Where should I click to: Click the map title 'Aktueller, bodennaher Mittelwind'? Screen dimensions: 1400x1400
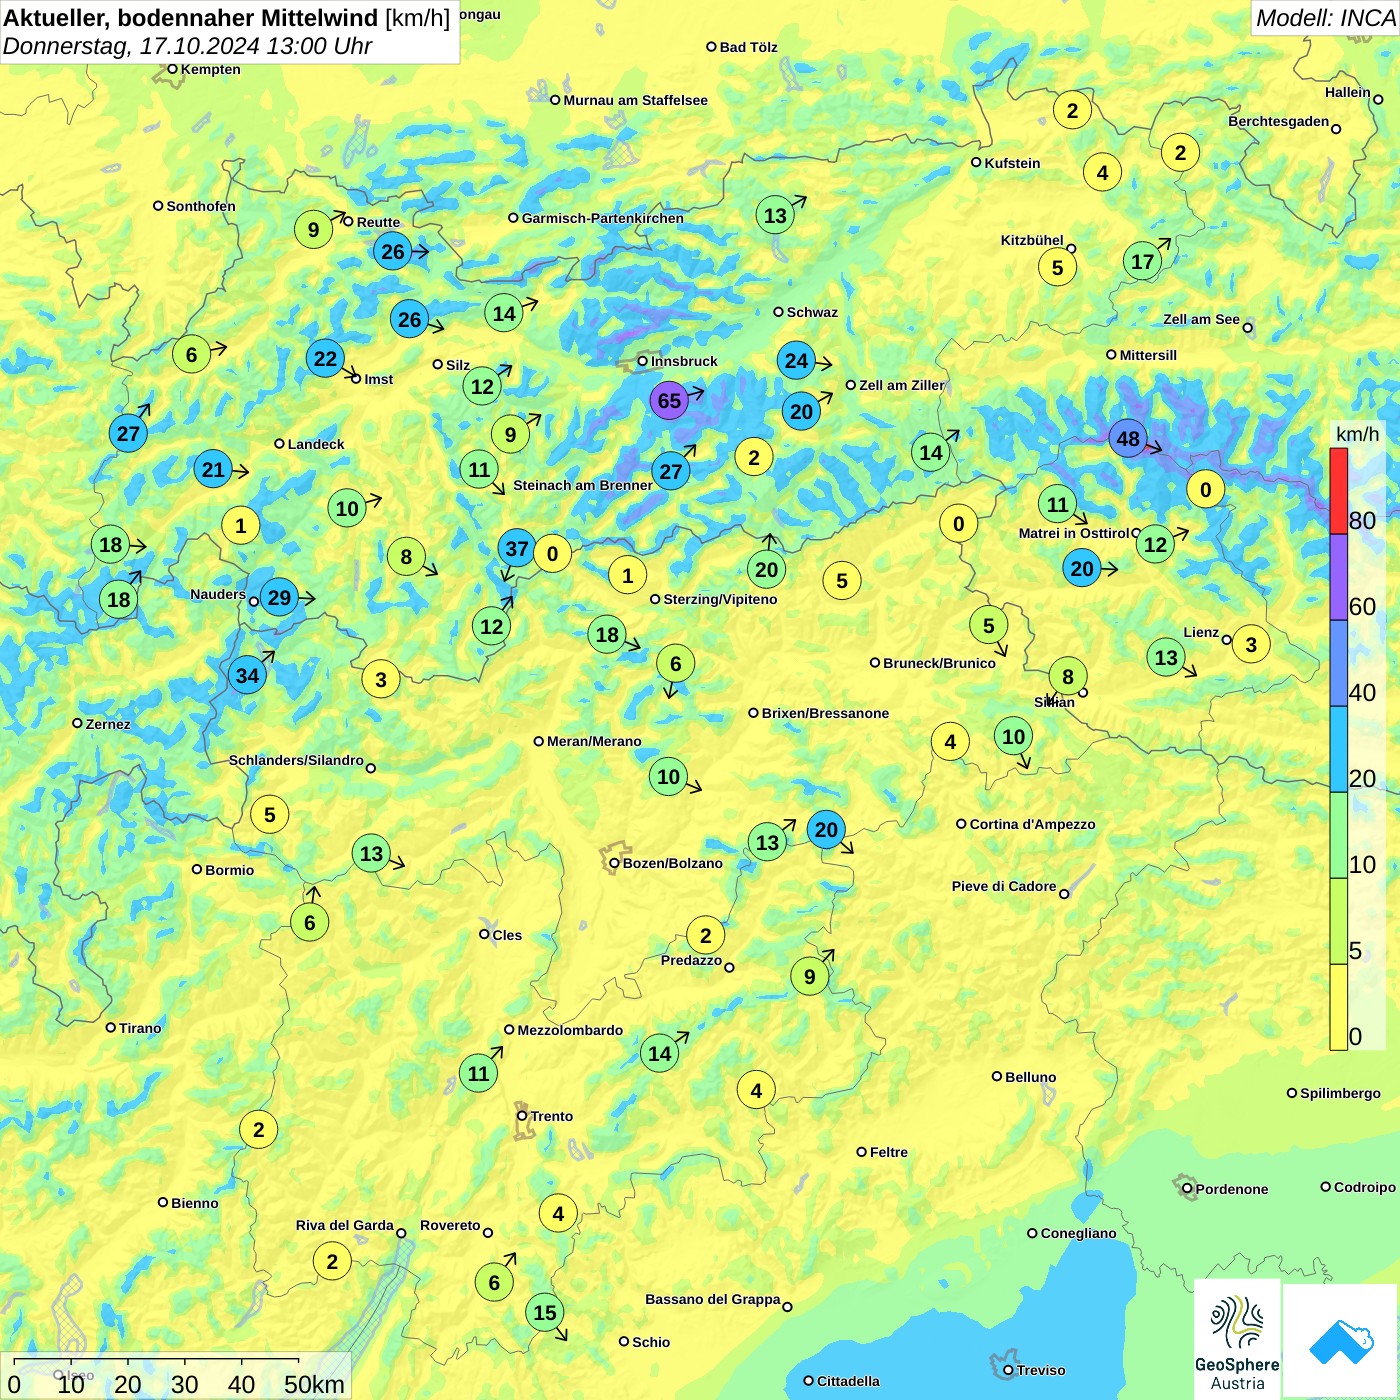click(x=191, y=18)
